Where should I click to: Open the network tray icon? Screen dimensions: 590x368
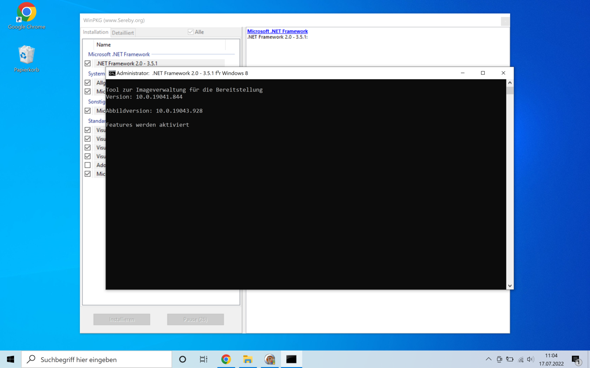[521, 360]
